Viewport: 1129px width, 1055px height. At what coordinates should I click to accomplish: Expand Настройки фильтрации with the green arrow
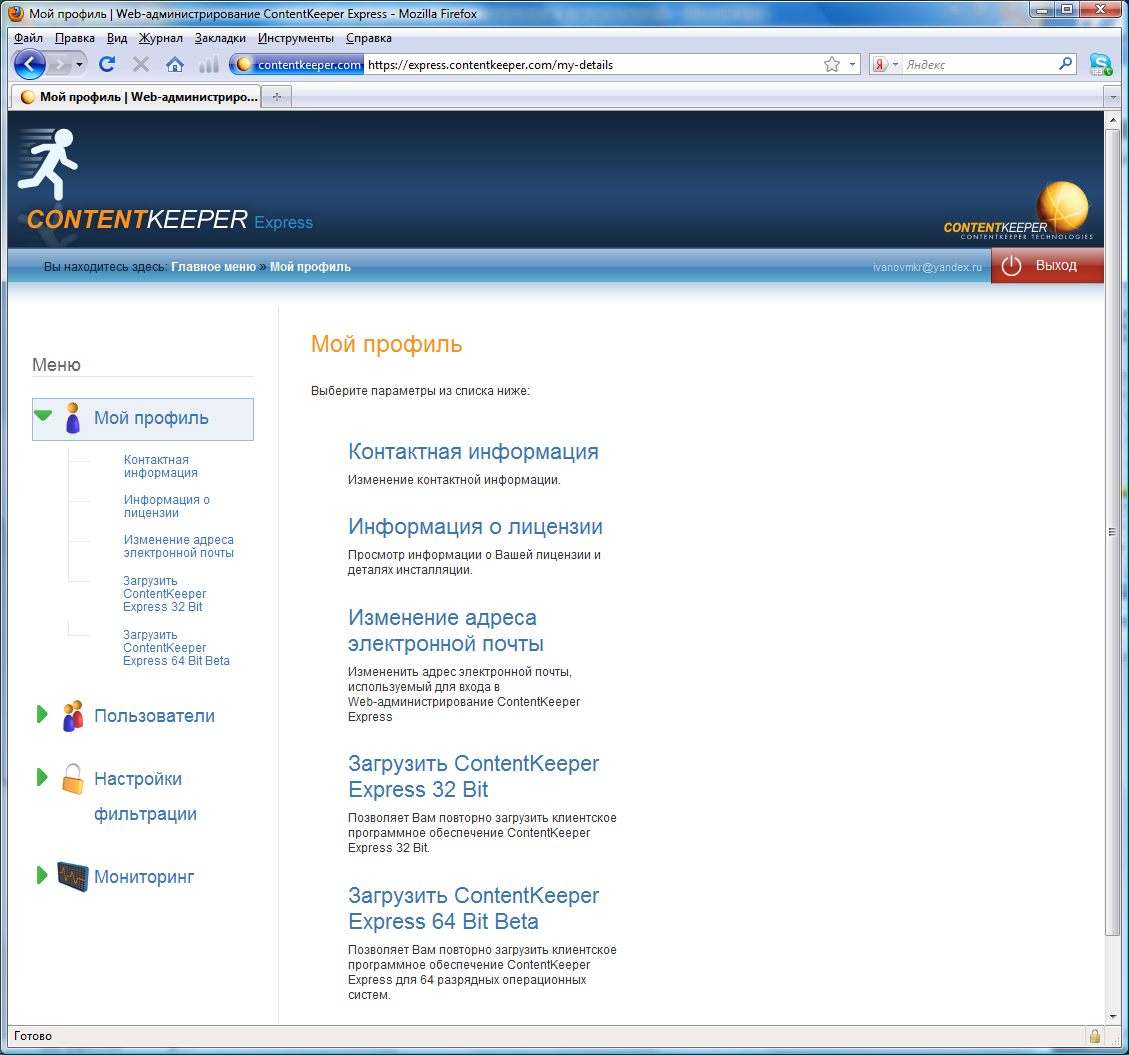pyautogui.click(x=42, y=777)
